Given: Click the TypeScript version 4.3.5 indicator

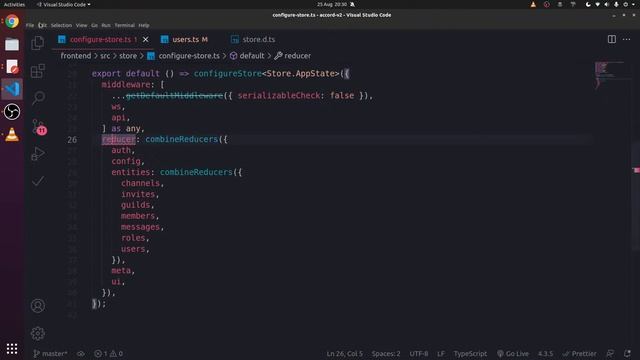Looking at the screenshot, I should tap(545, 354).
